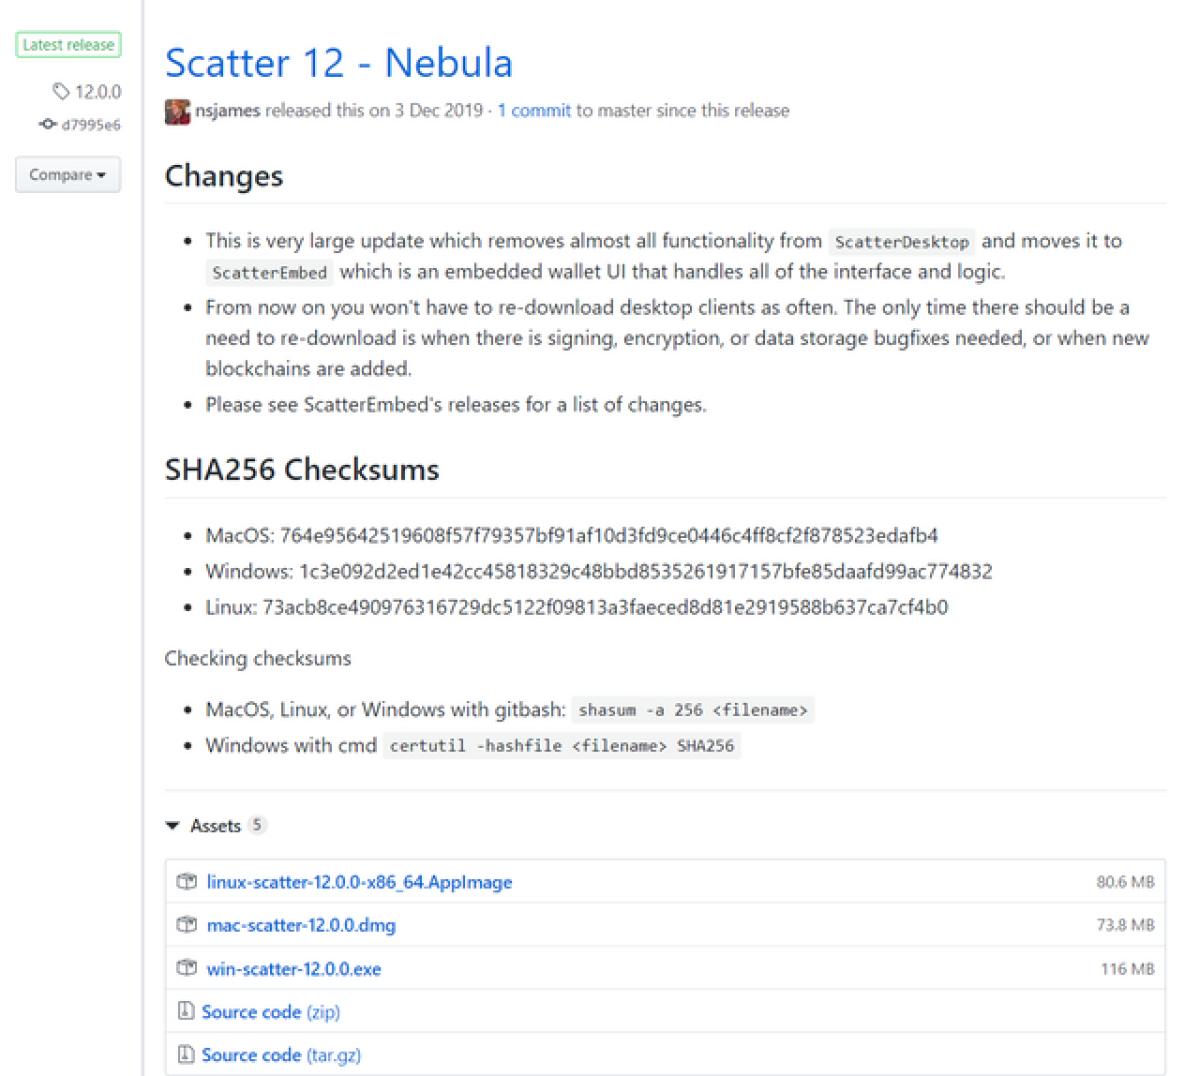Download mac-scatter-12.0.0.dmg
Image resolution: width=1200 pixels, height=1076 pixels.
301,925
